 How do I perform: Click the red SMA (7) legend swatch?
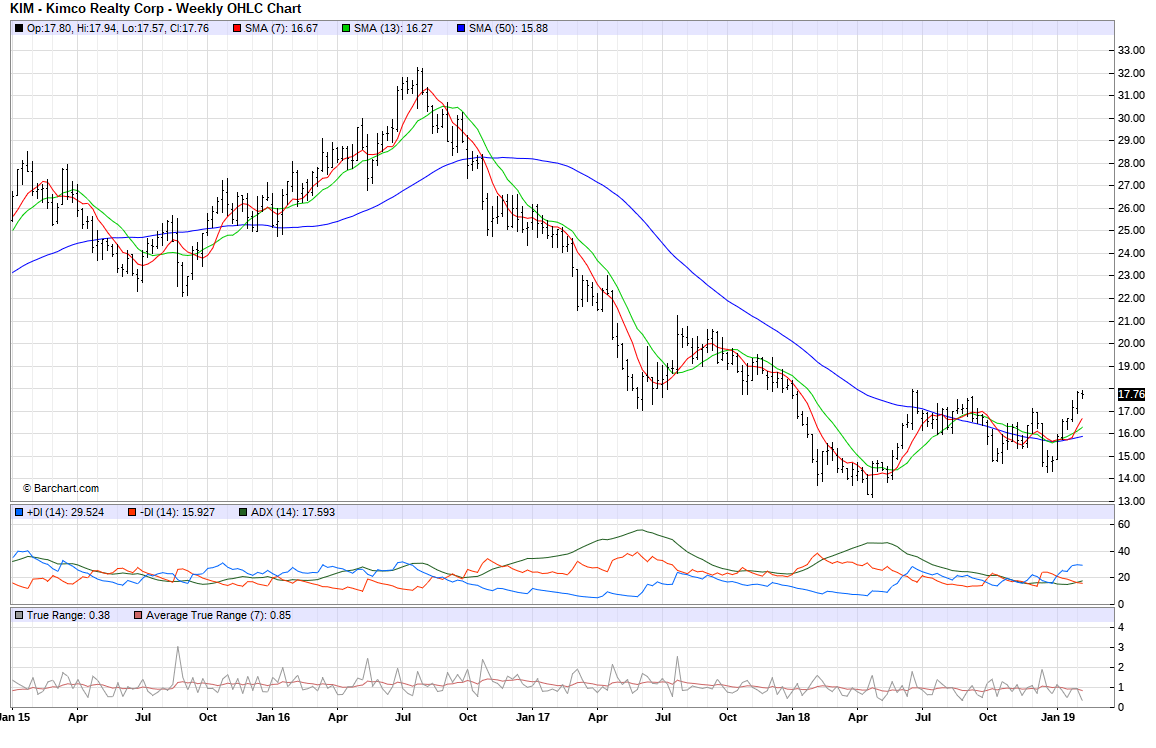[237, 29]
